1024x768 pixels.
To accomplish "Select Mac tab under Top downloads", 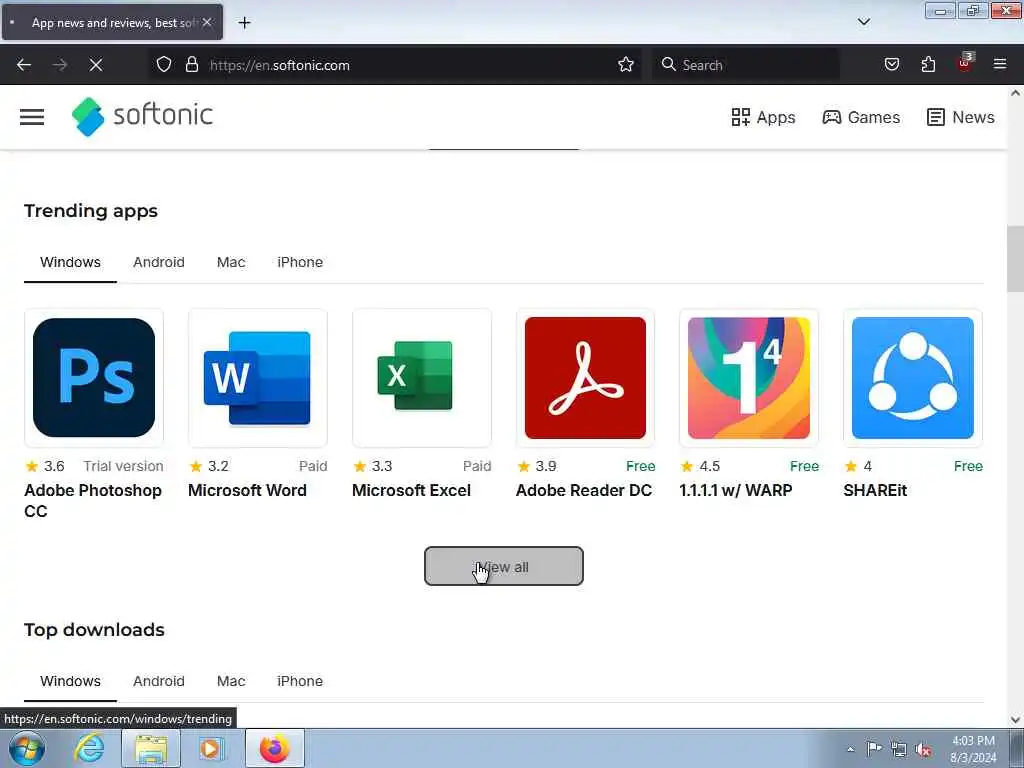I will [231, 681].
